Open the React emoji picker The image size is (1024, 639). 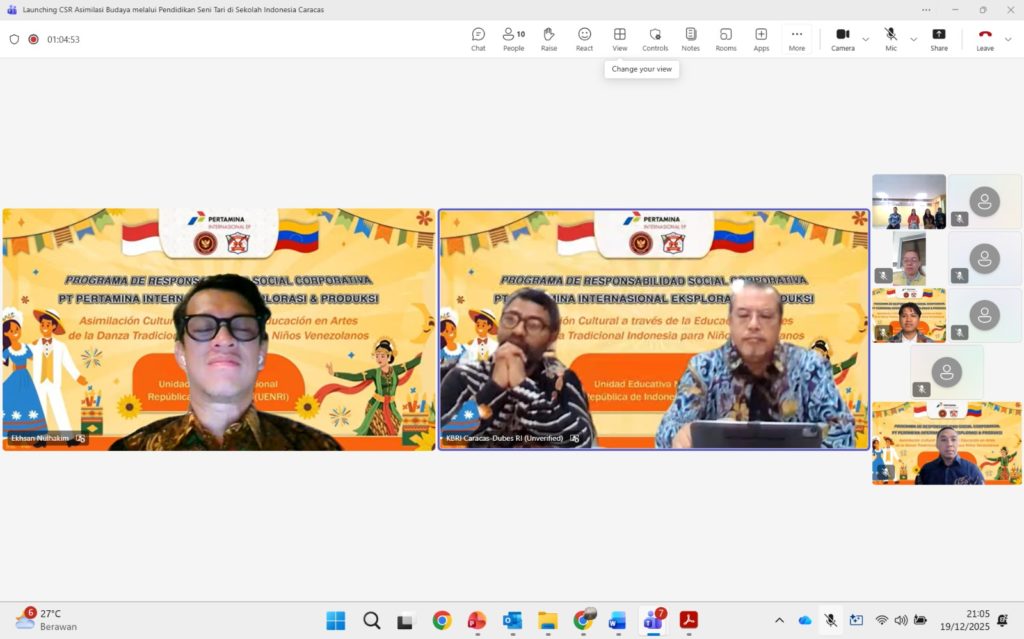(x=584, y=39)
